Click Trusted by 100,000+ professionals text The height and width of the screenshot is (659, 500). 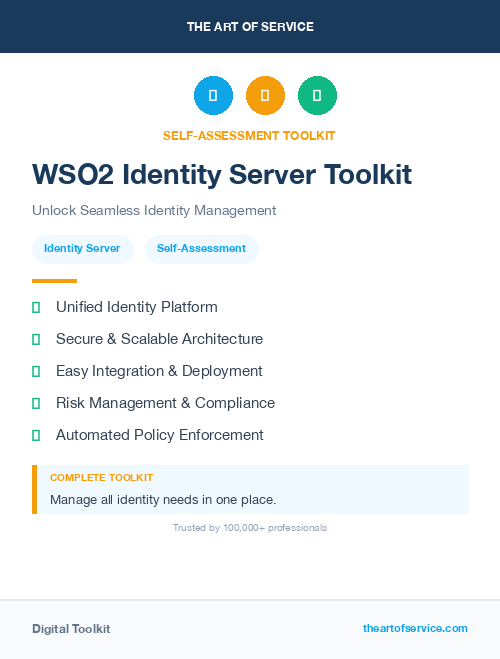click(250, 528)
